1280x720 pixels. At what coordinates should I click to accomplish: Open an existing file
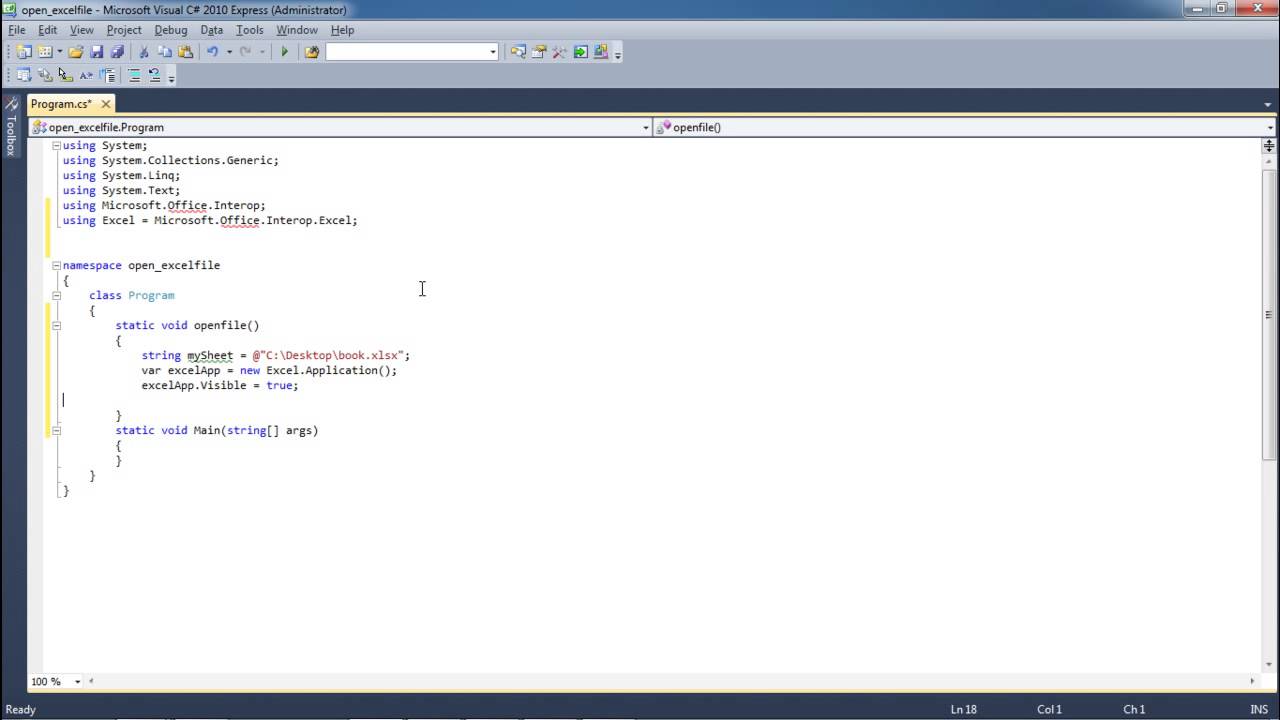pos(75,51)
